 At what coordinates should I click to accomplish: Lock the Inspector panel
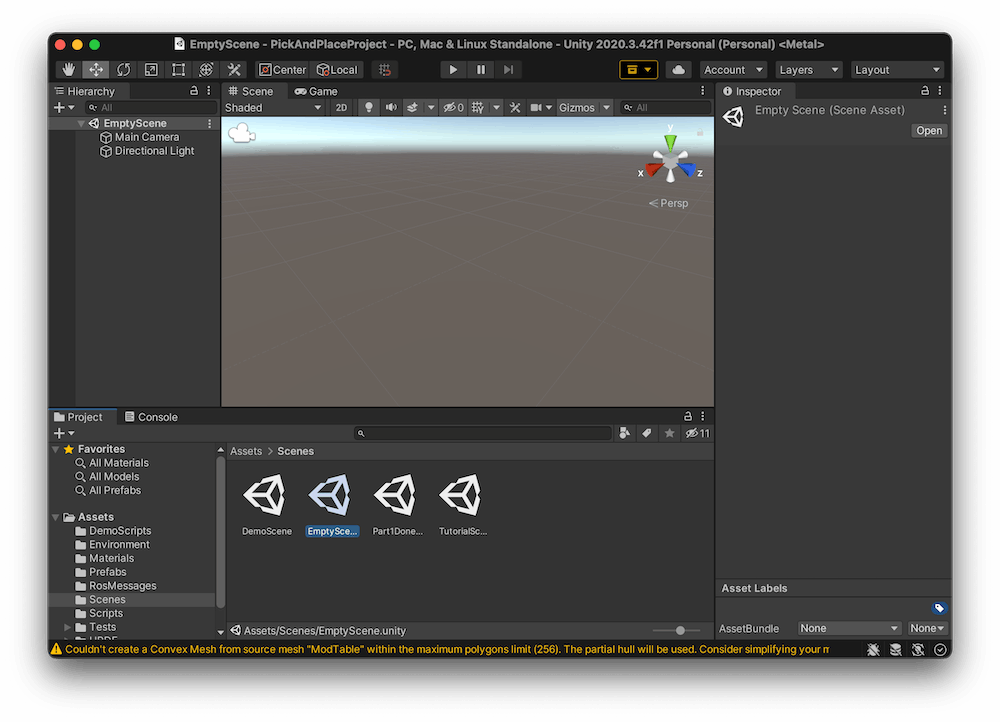tap(925, 91)
